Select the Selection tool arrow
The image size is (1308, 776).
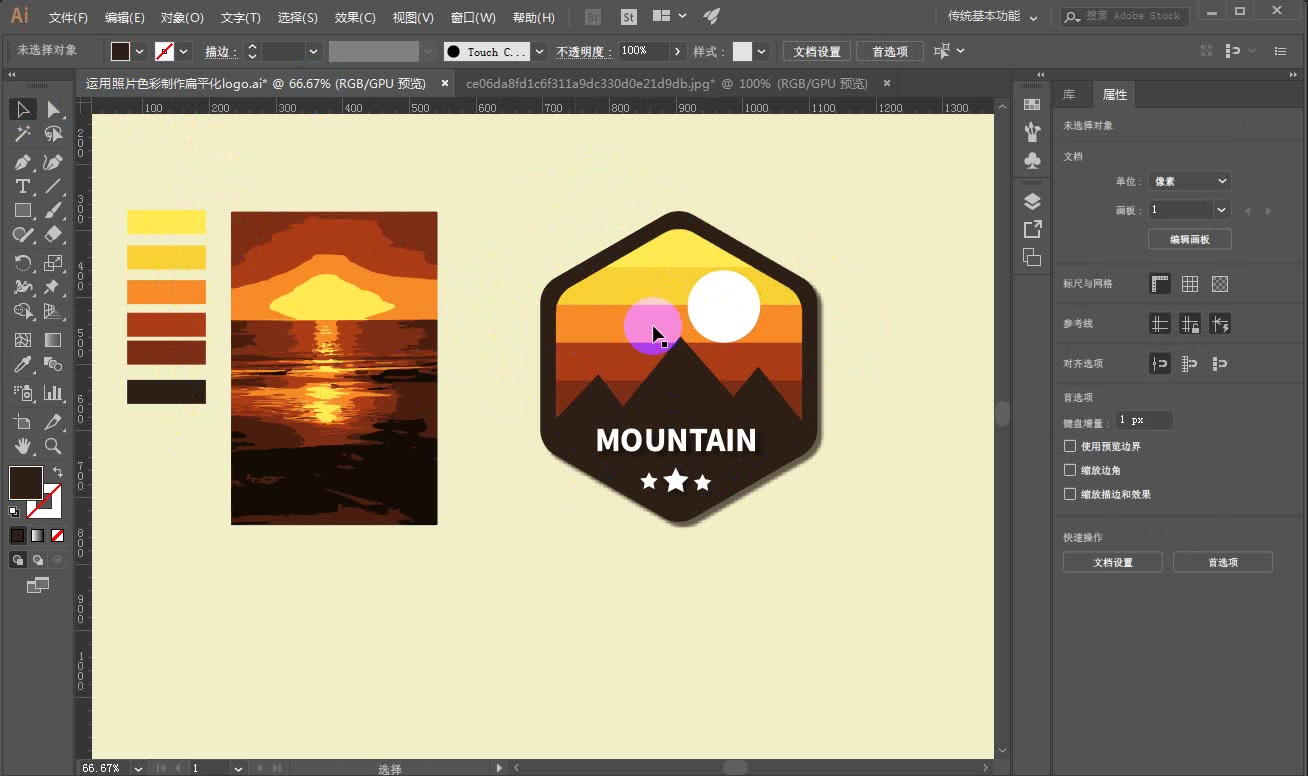(22, 109)
